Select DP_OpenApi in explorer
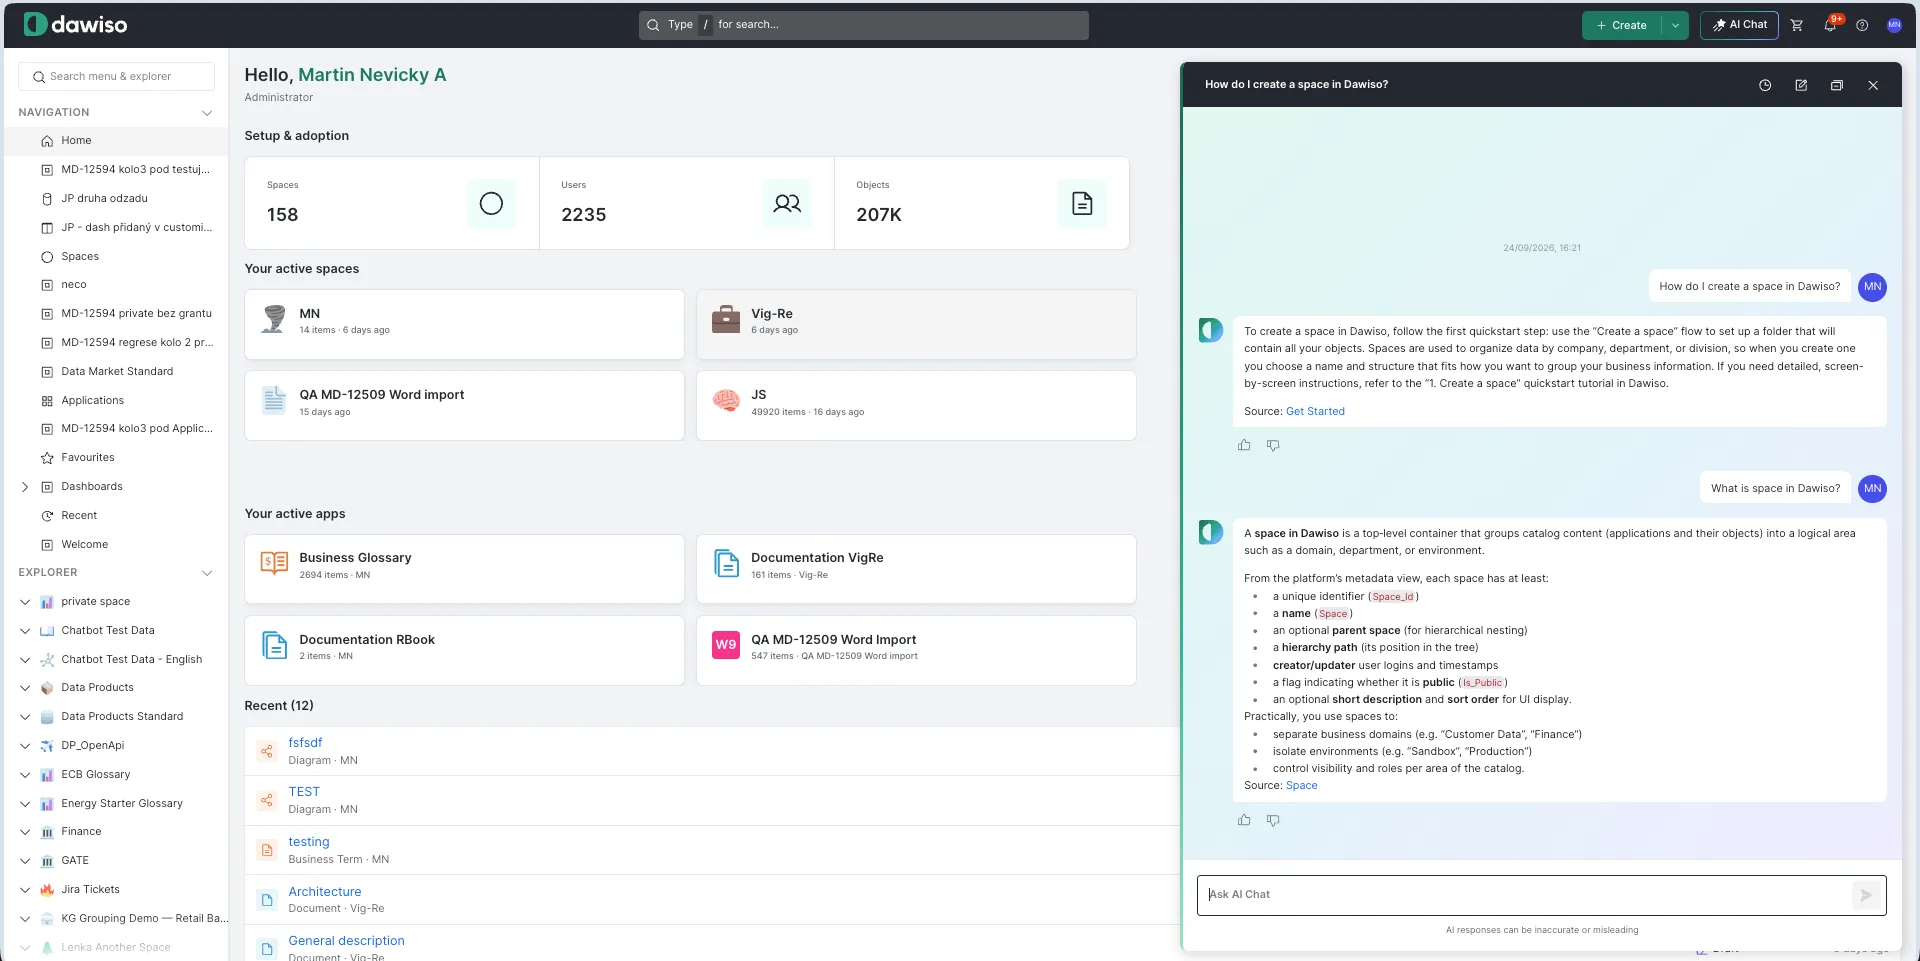The image size is (1920, 961). coord(93,746)
